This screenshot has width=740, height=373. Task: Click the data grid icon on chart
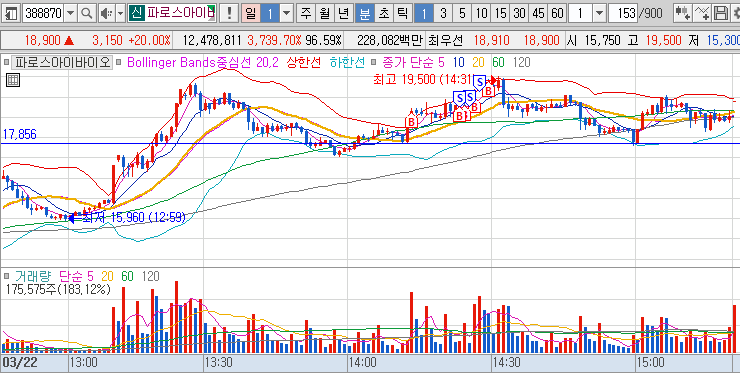[x=13, y=80]
